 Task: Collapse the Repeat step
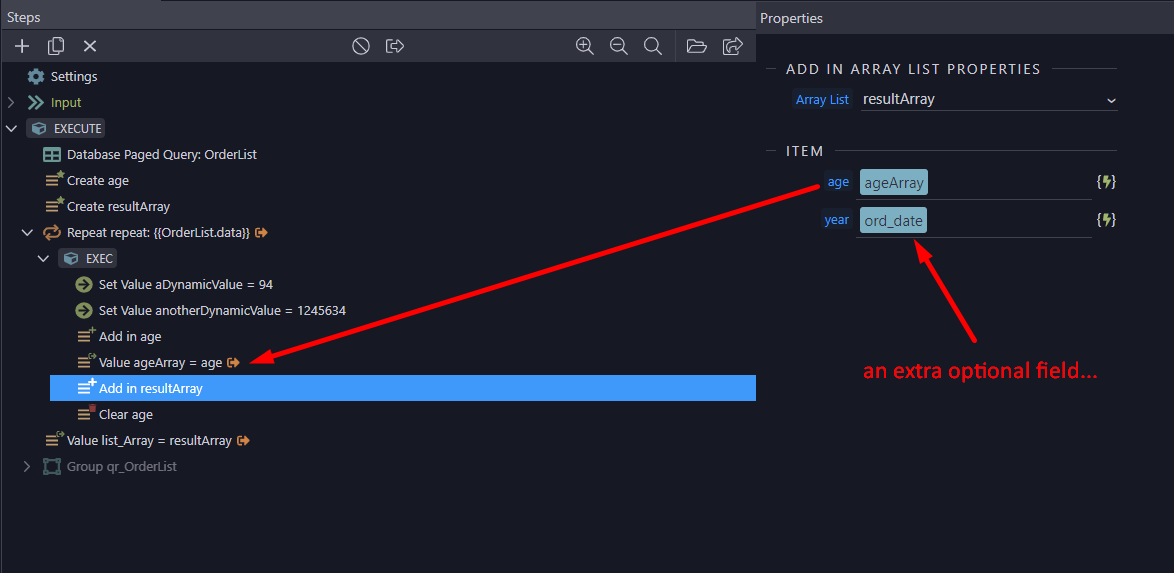point(28,233)
